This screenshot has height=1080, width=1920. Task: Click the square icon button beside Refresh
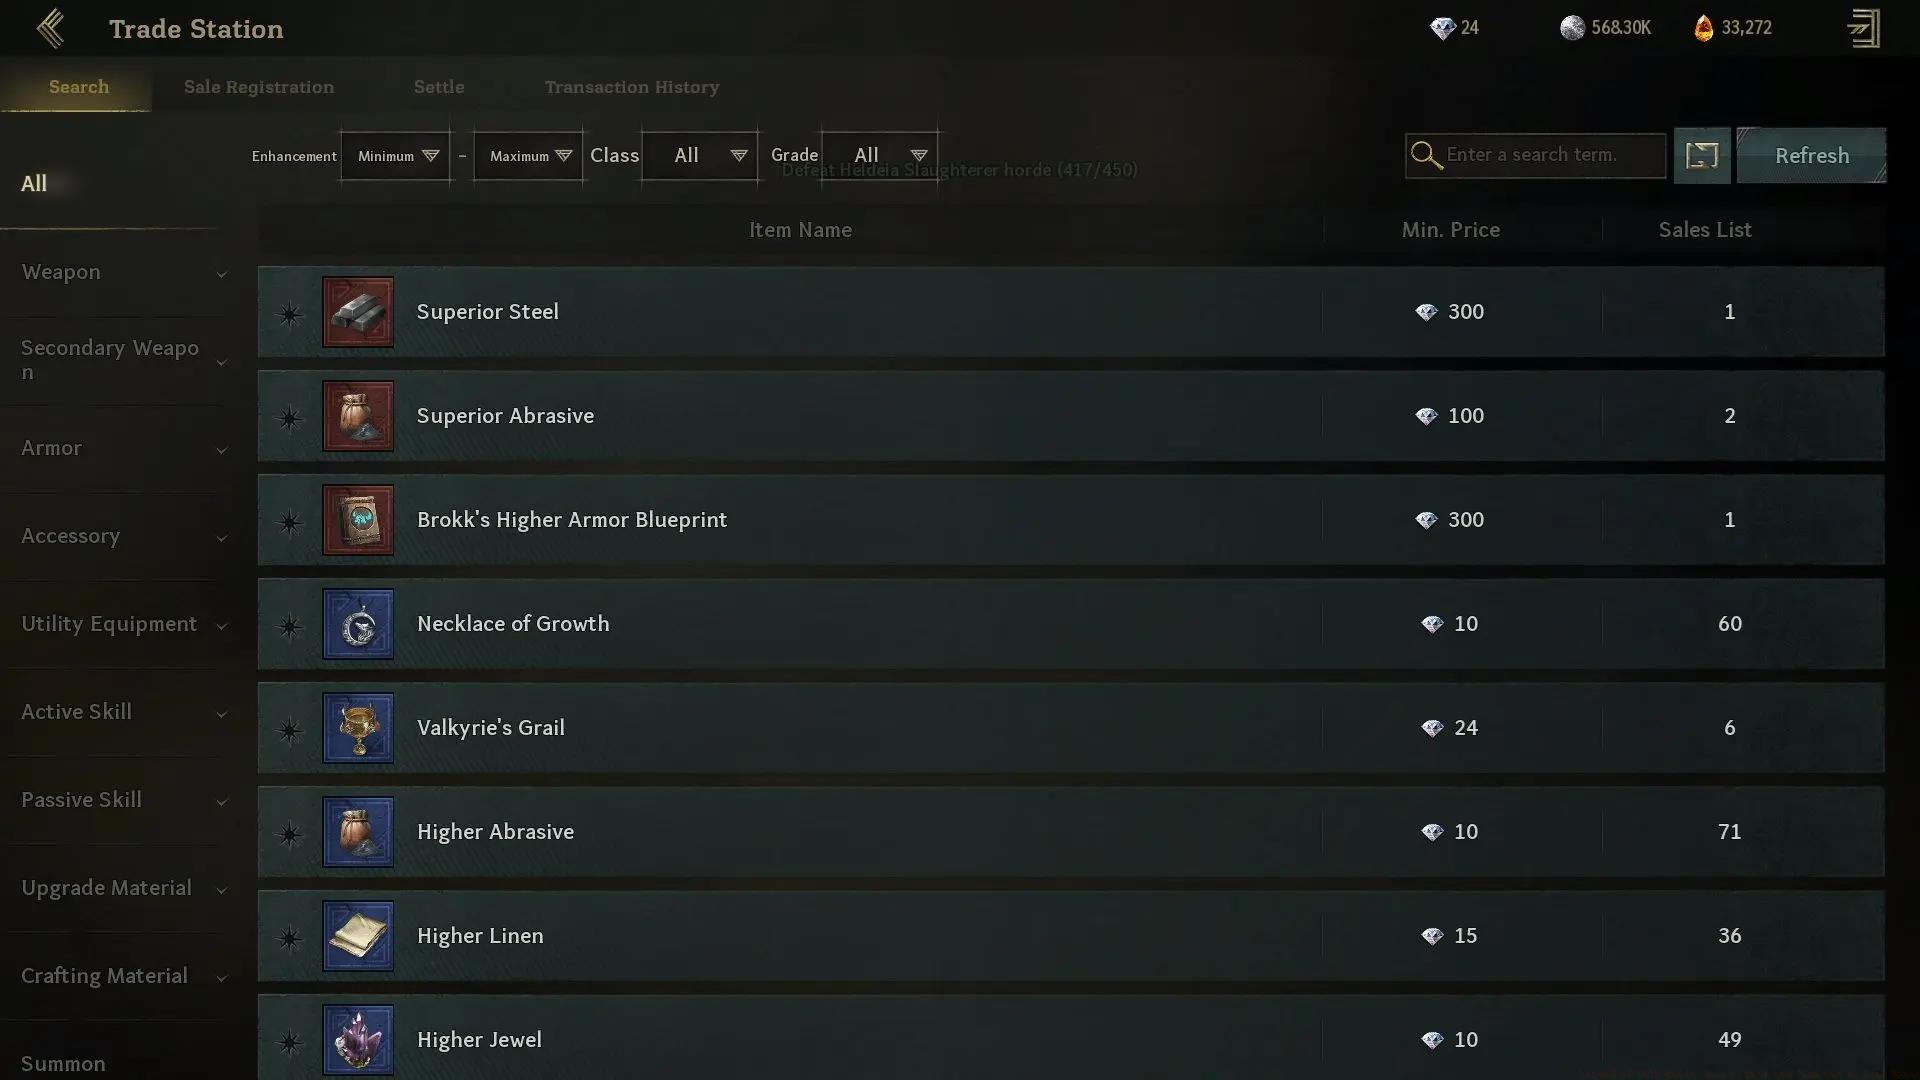tap(1701, 155)
